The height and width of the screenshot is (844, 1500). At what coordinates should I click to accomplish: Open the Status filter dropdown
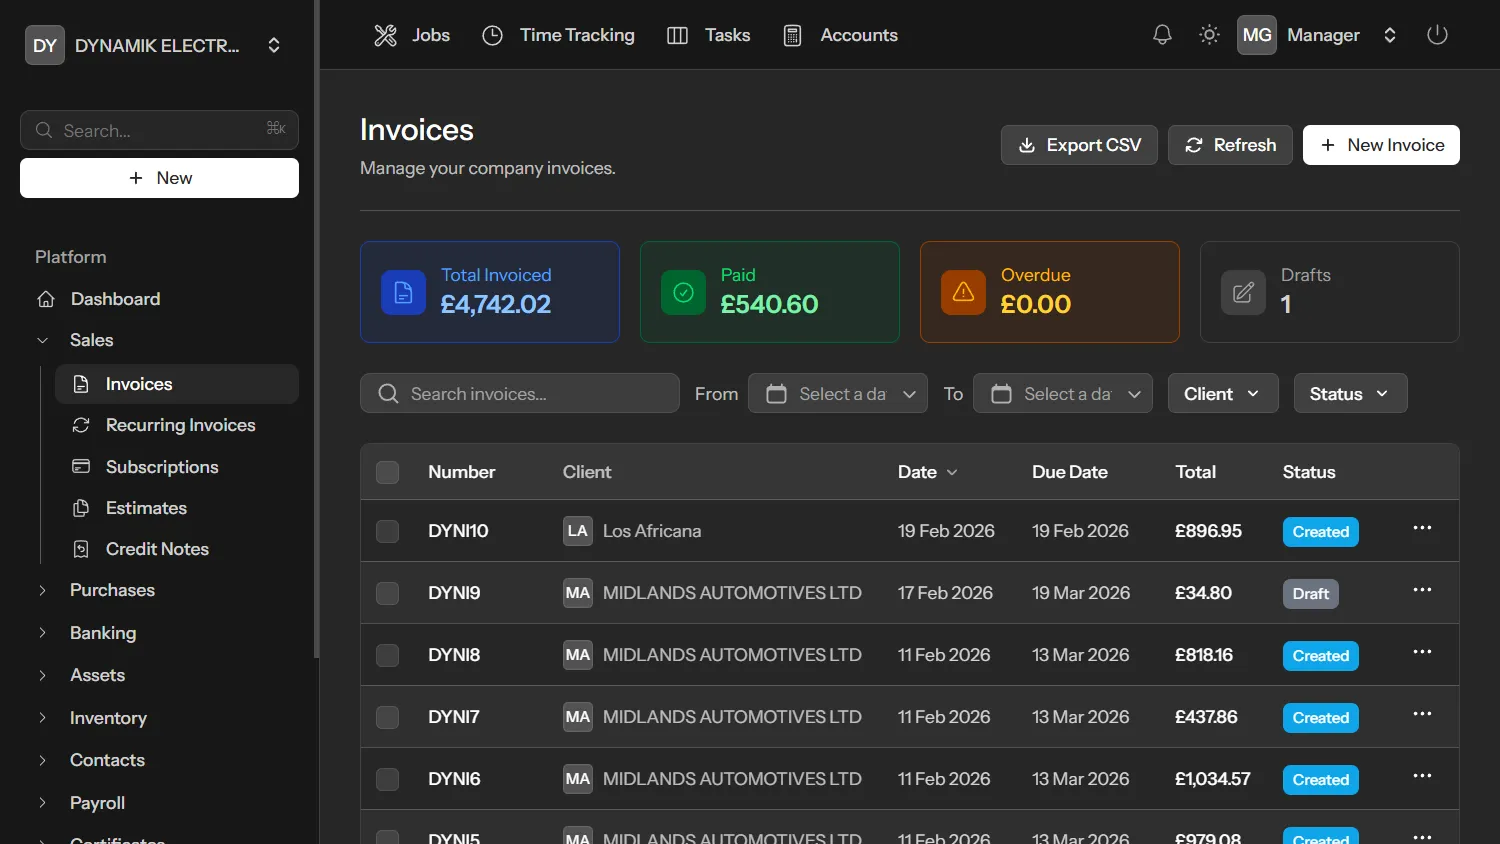(x=1351, y=394)
